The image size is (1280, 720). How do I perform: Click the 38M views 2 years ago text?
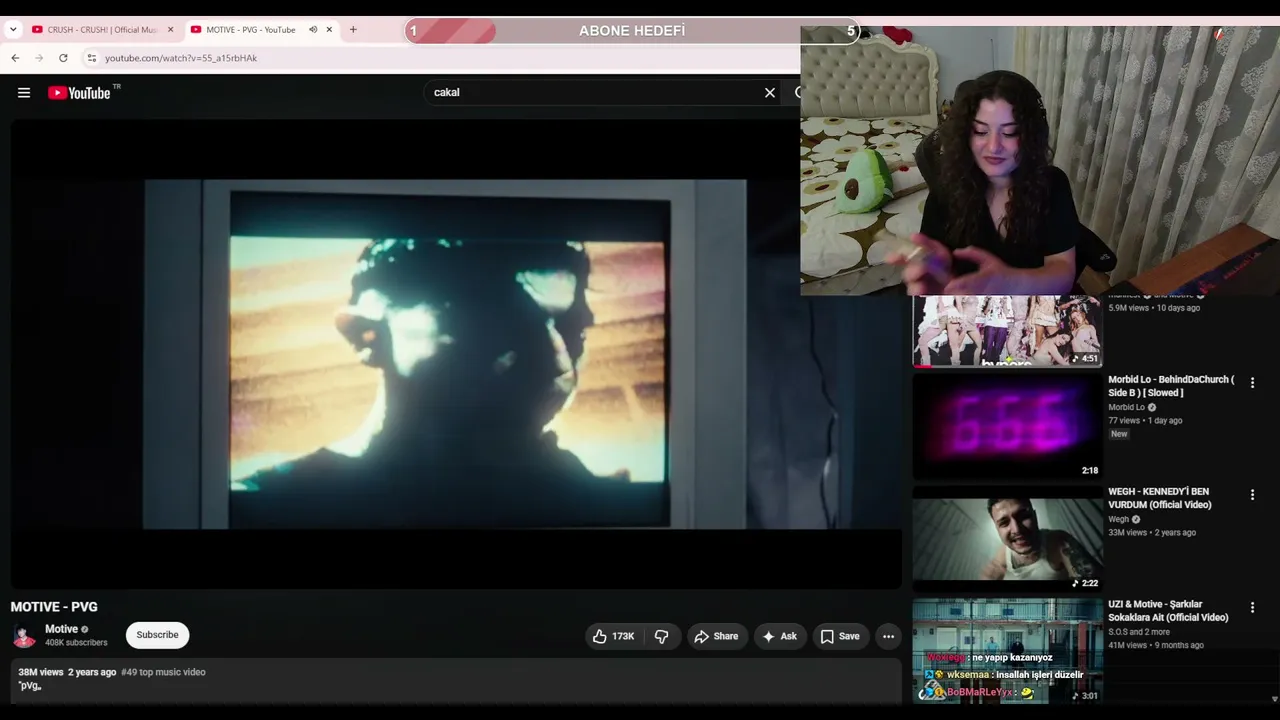(67, 672)
